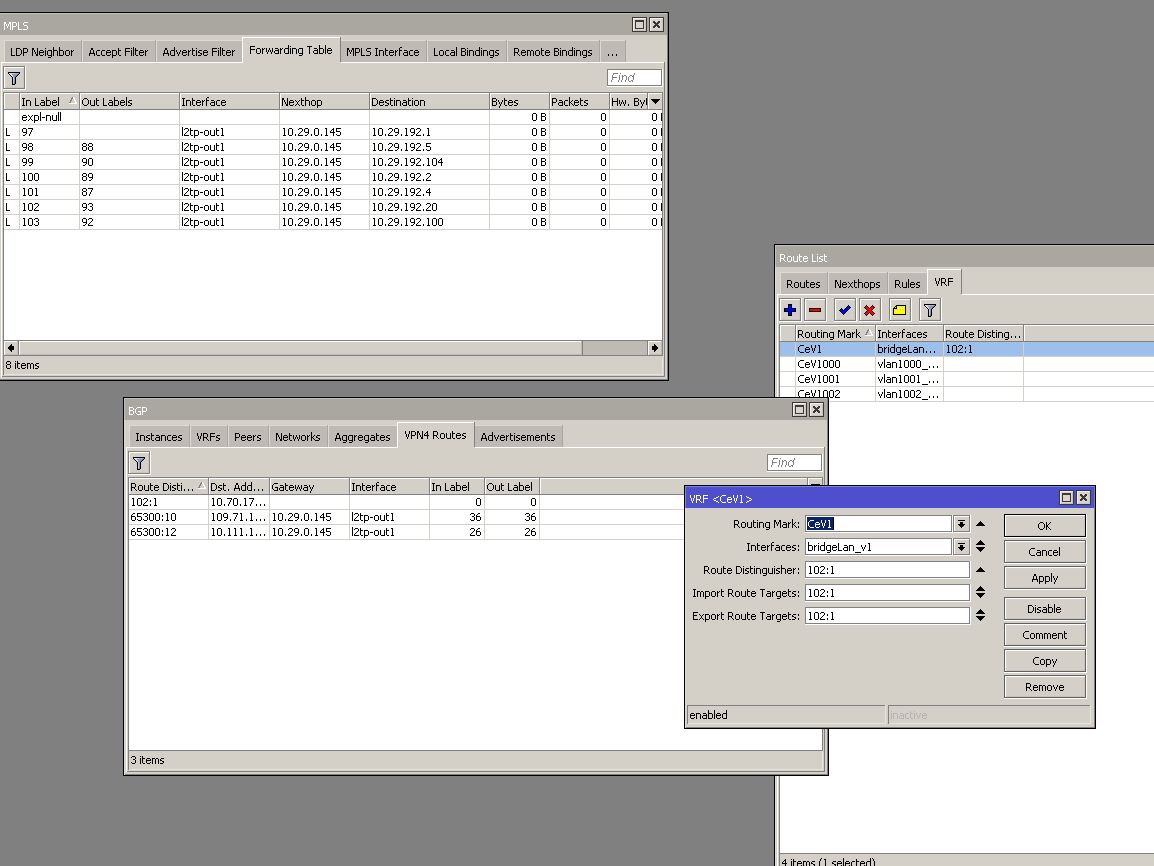Click the MPLS horizontal scrollbar right arrow
Screen dimensions: 1154x866
(655, 348)
